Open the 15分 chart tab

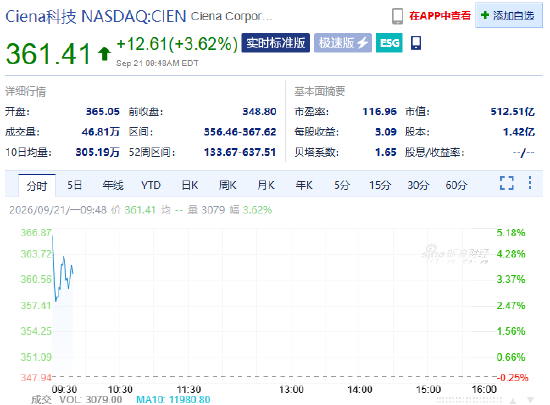[x=380, y=185]
